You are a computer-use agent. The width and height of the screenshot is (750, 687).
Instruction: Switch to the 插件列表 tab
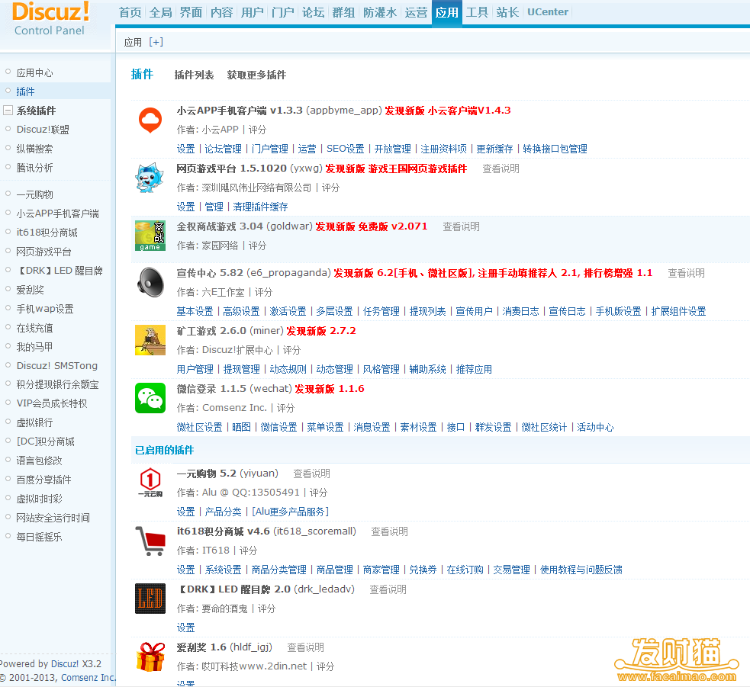[x=194, y=75]
